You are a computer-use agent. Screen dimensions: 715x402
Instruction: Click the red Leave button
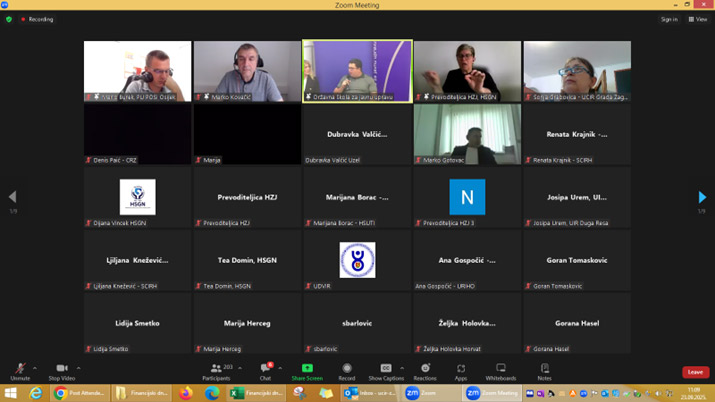[695, 372]
